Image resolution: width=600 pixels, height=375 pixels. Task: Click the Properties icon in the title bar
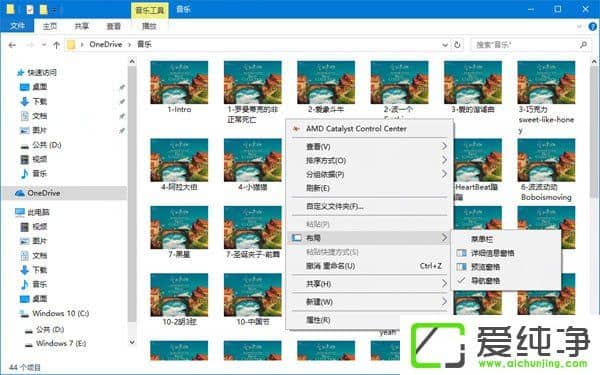(29, 9)
